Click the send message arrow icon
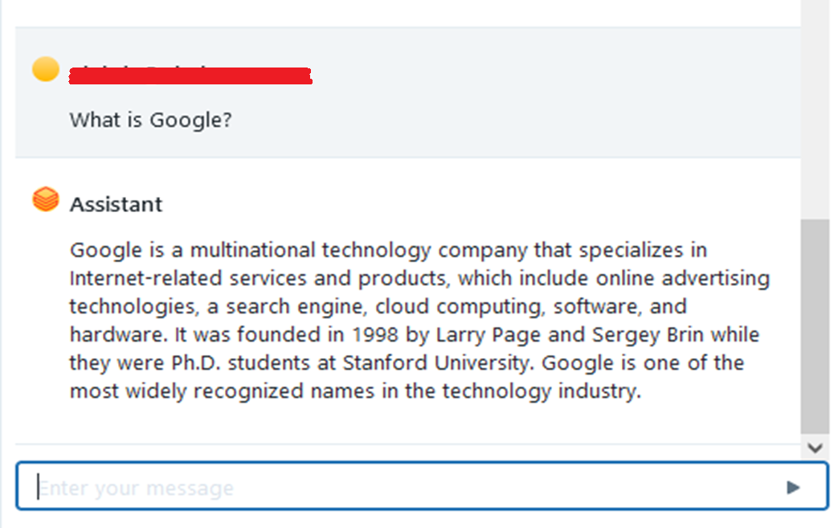838x528 pixels. point(793,487)
